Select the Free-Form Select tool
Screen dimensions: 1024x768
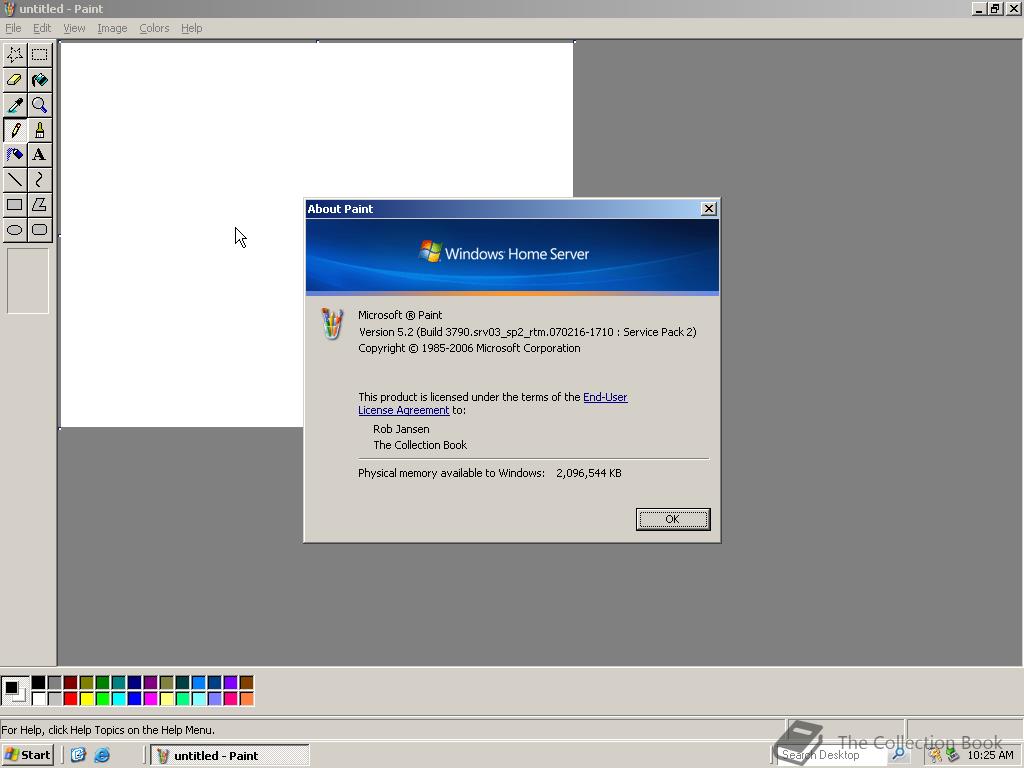click(15, 55)
